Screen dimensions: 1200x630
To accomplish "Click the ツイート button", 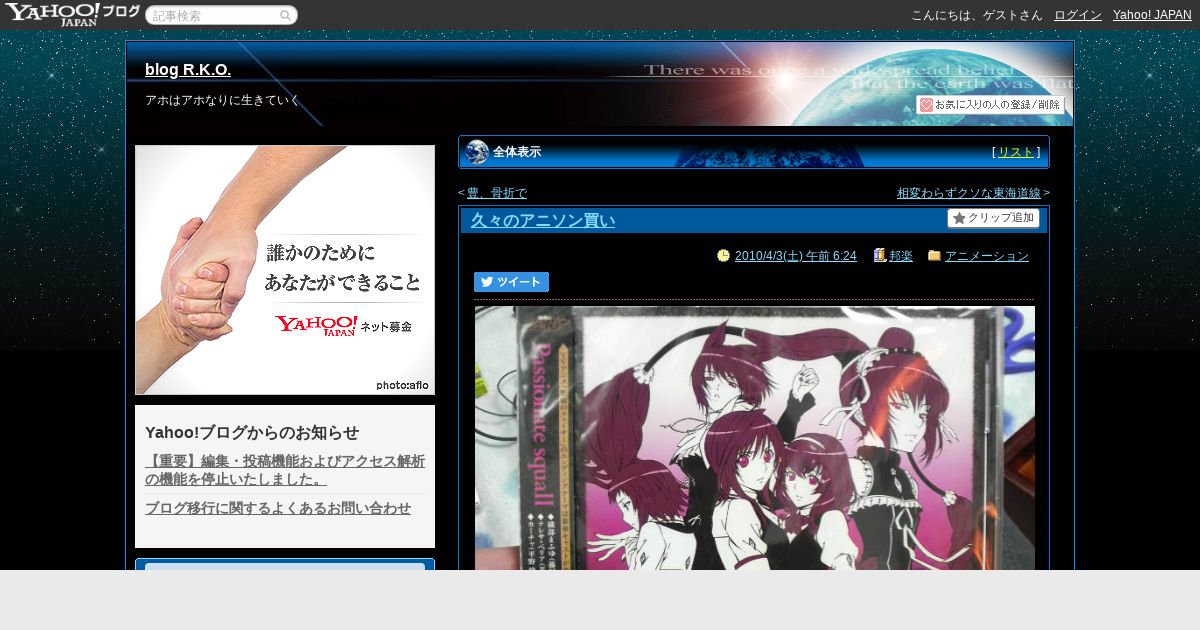I will click(511, 282).
